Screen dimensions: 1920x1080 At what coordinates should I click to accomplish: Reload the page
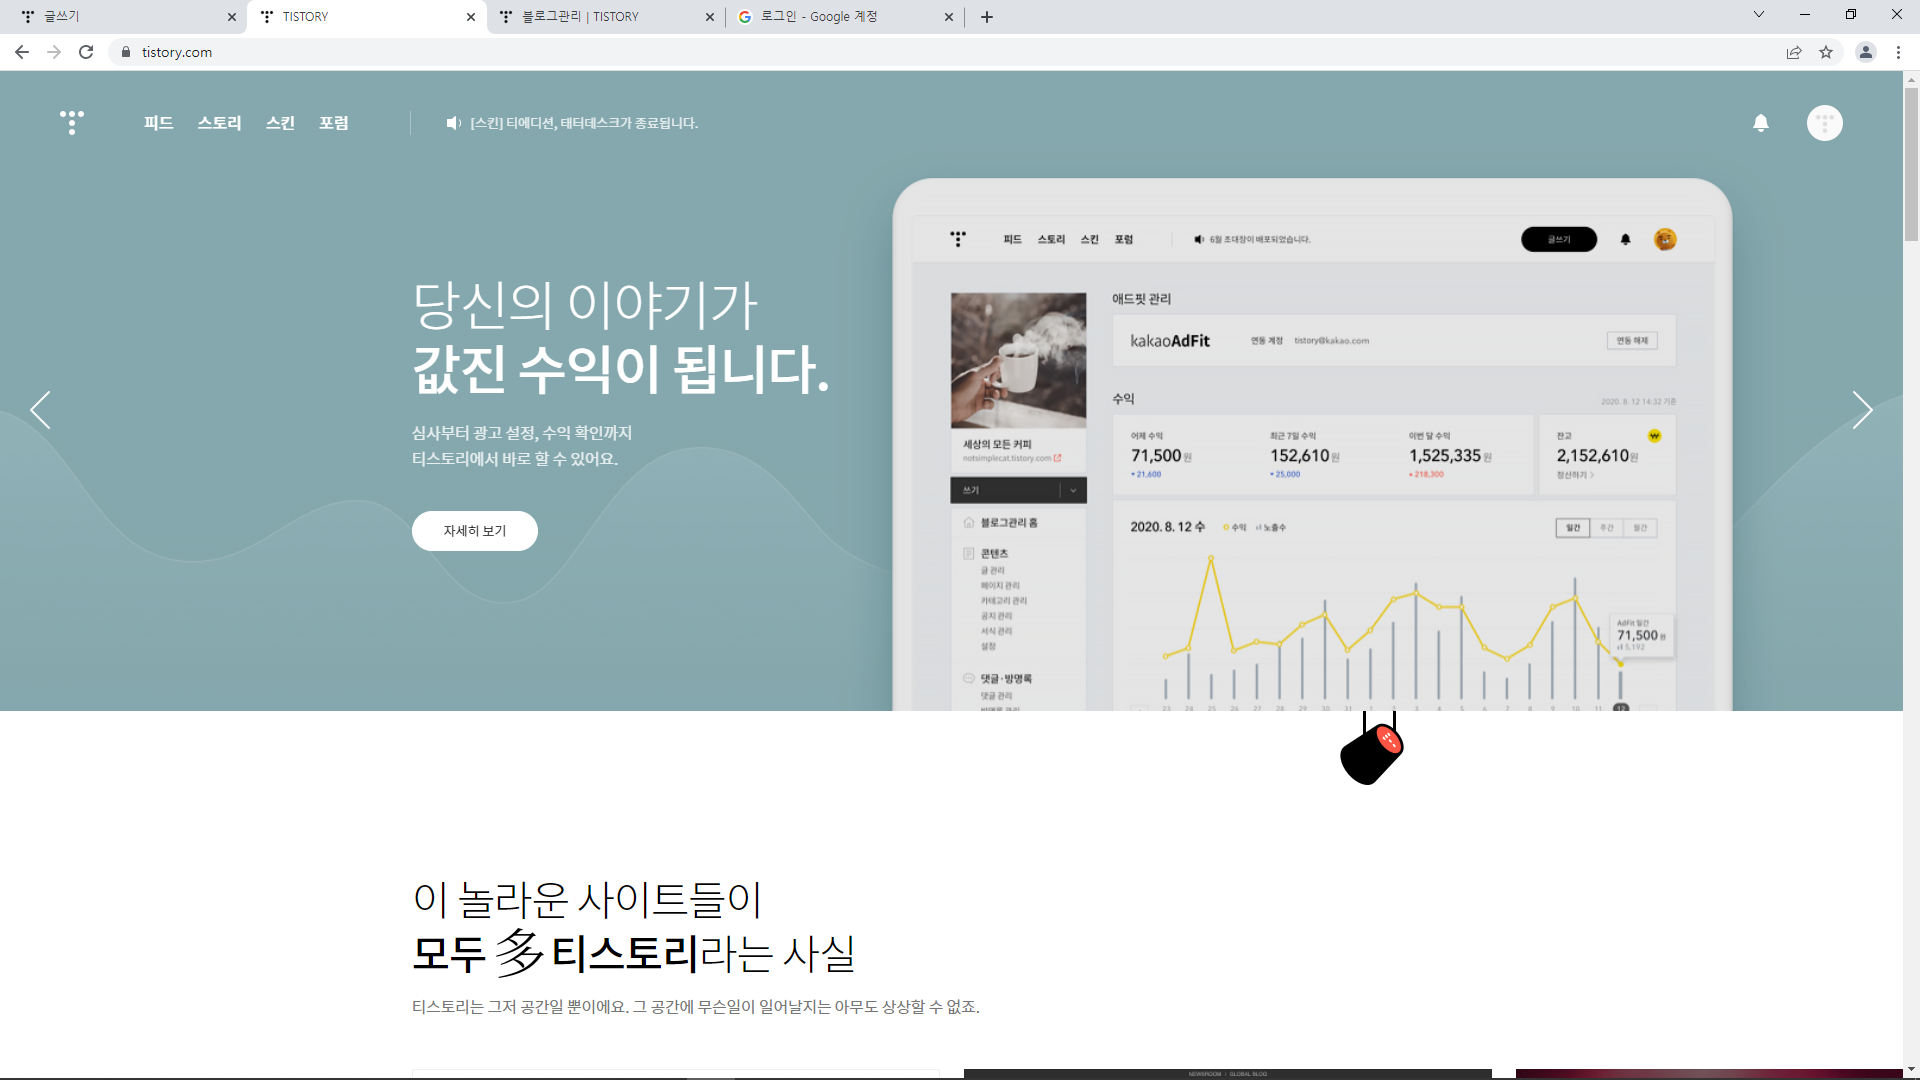pos(86,52)
